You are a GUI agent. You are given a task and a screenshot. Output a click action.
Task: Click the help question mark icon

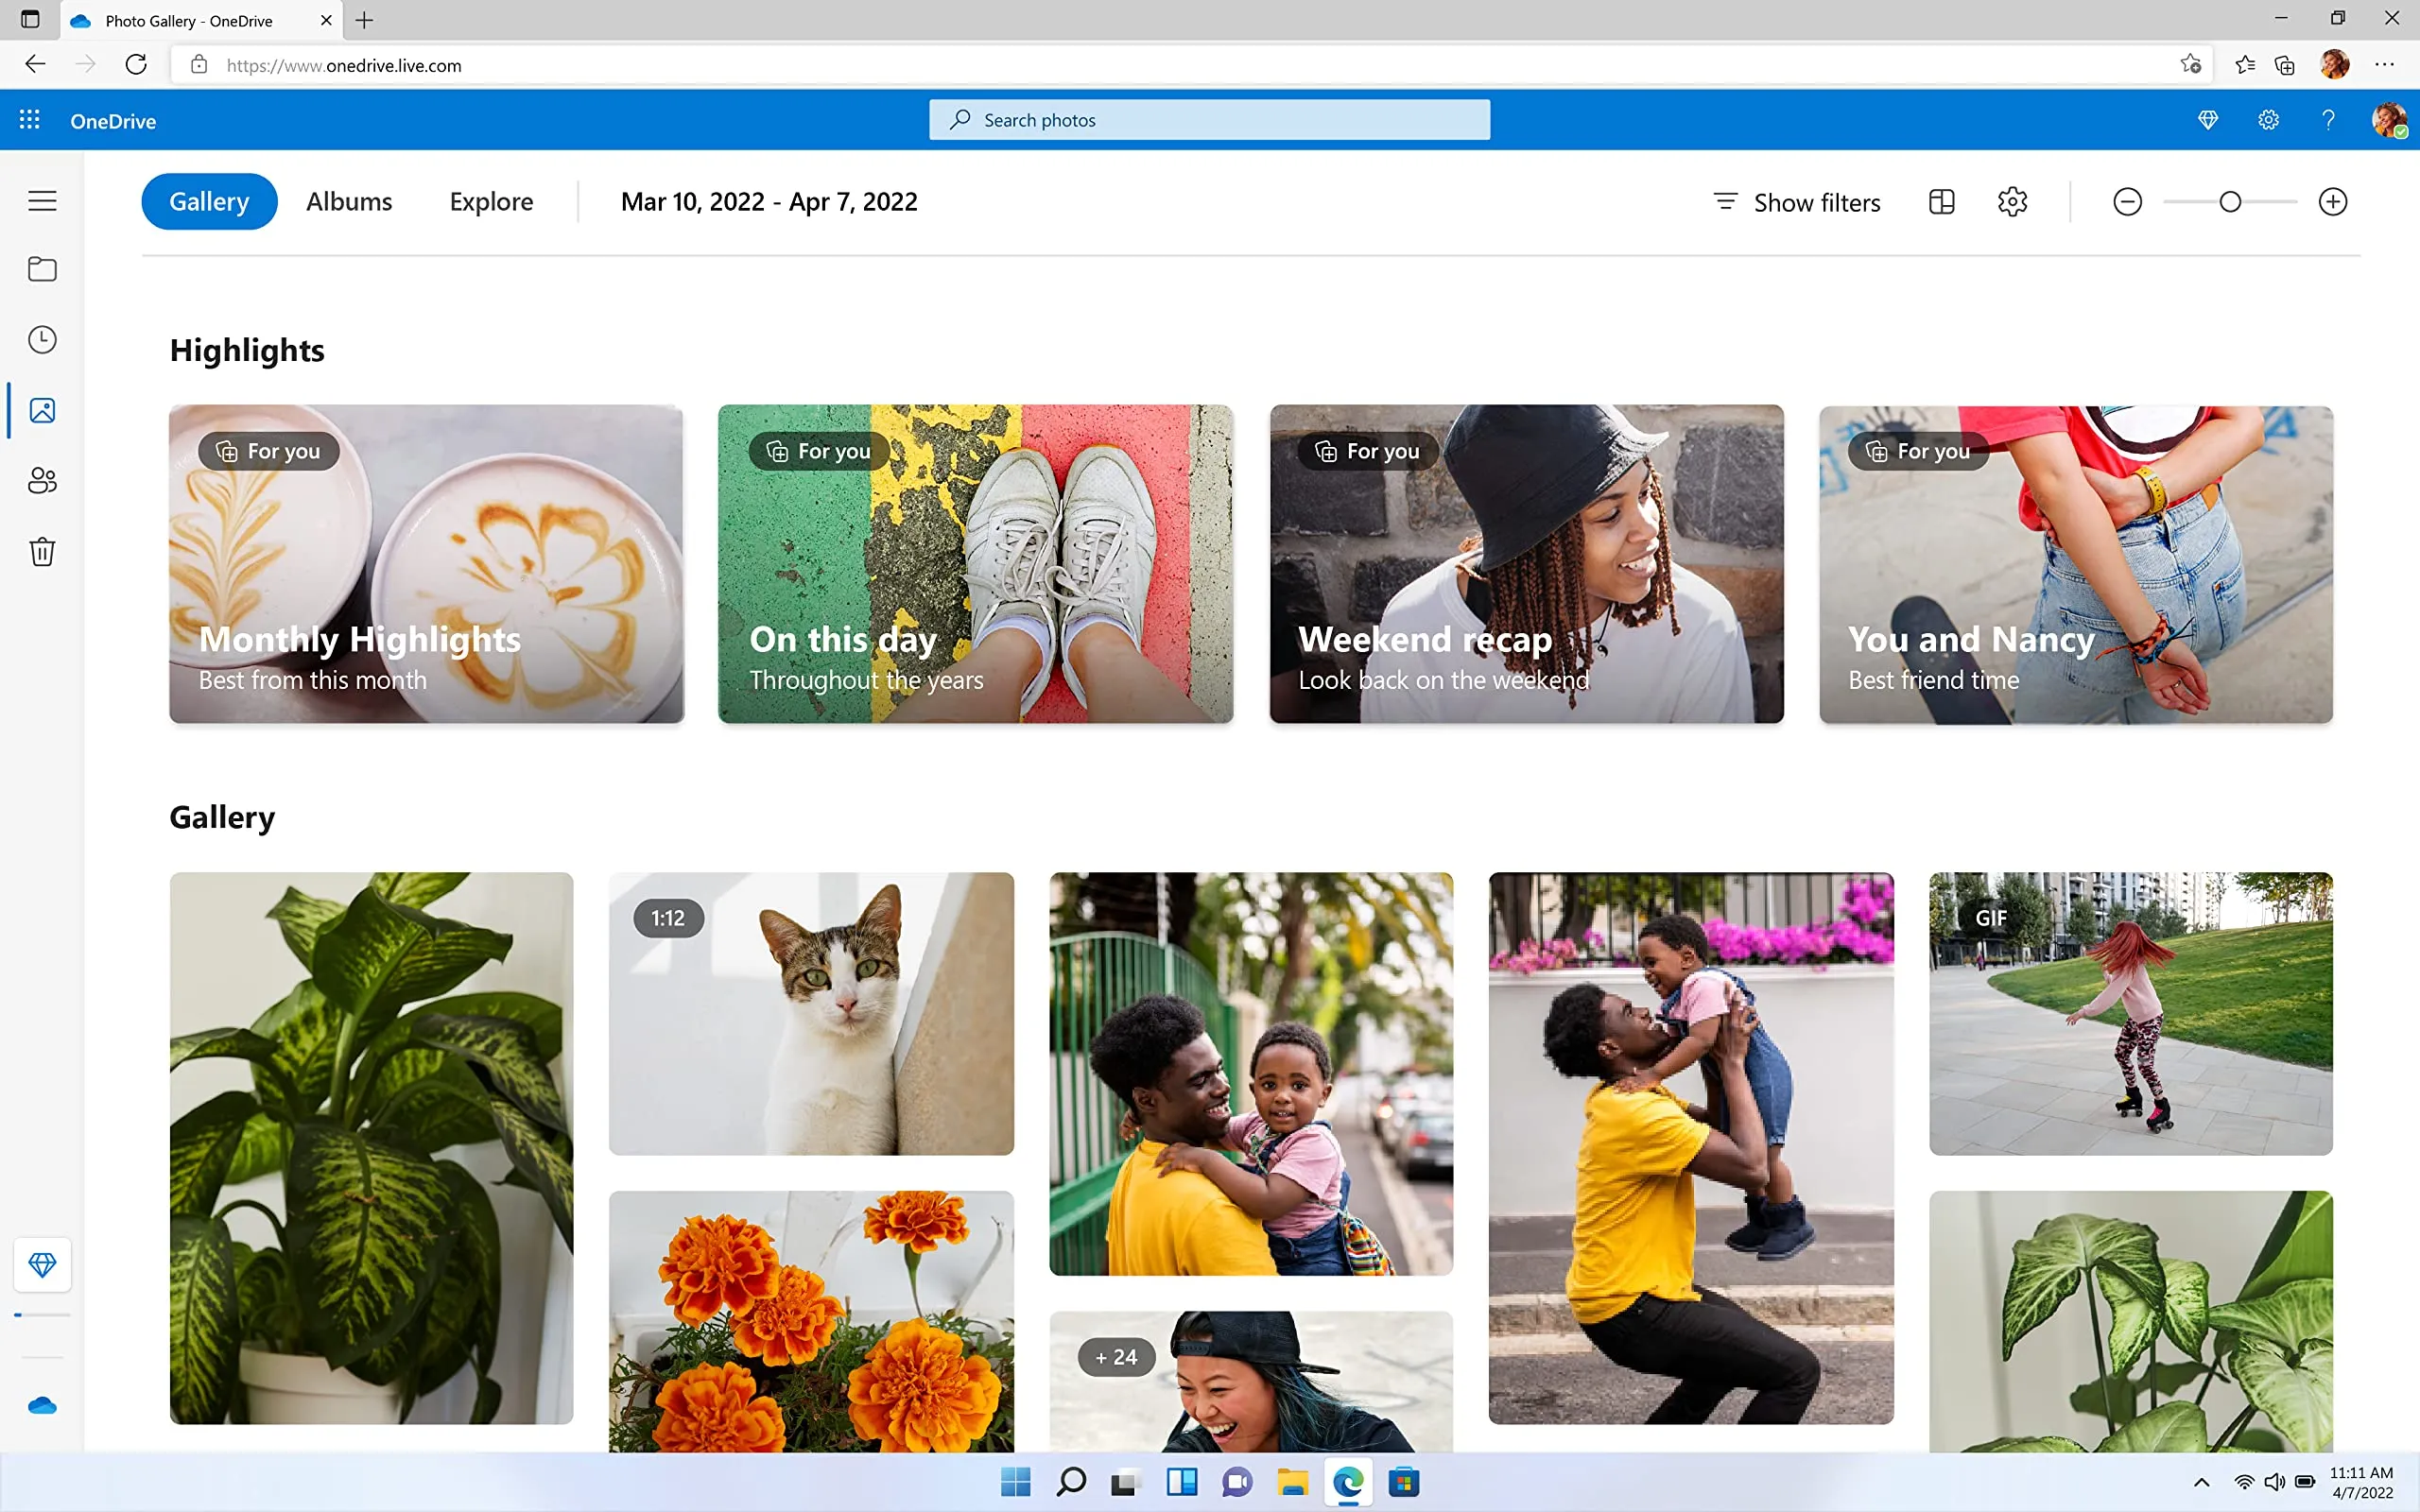[2328, 120]
